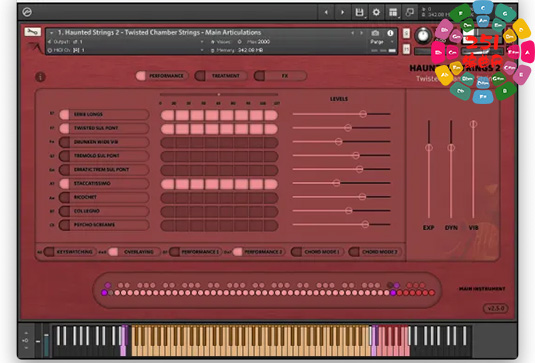
Task: Expand the instrument name dropdown arrow
Action: [52, 33]
